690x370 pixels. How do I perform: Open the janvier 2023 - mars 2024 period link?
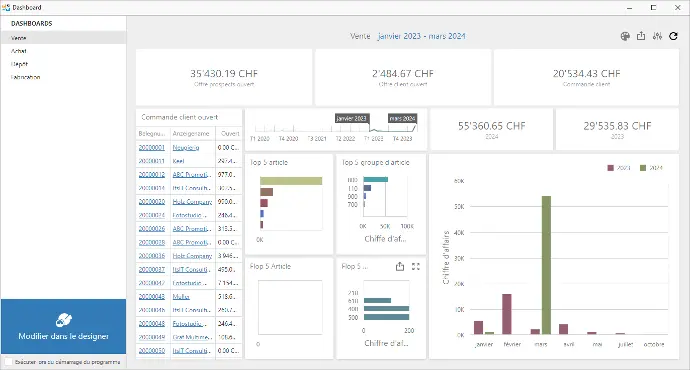(422, 36)
